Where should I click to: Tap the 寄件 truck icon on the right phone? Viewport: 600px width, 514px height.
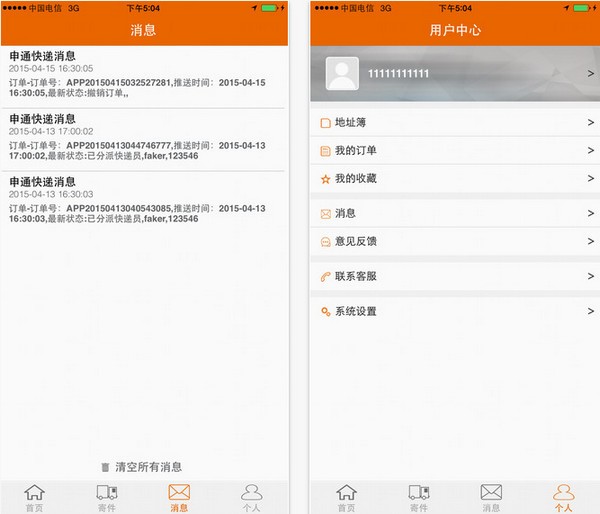(x=419, y=492)
